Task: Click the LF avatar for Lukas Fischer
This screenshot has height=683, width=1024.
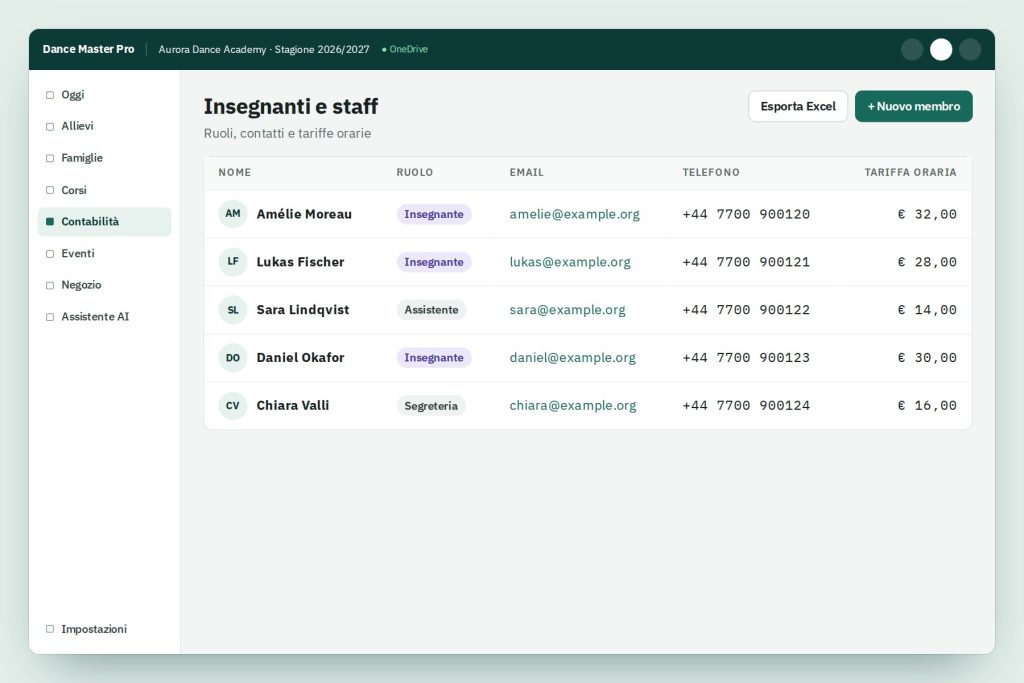Action: click(232, 261)
